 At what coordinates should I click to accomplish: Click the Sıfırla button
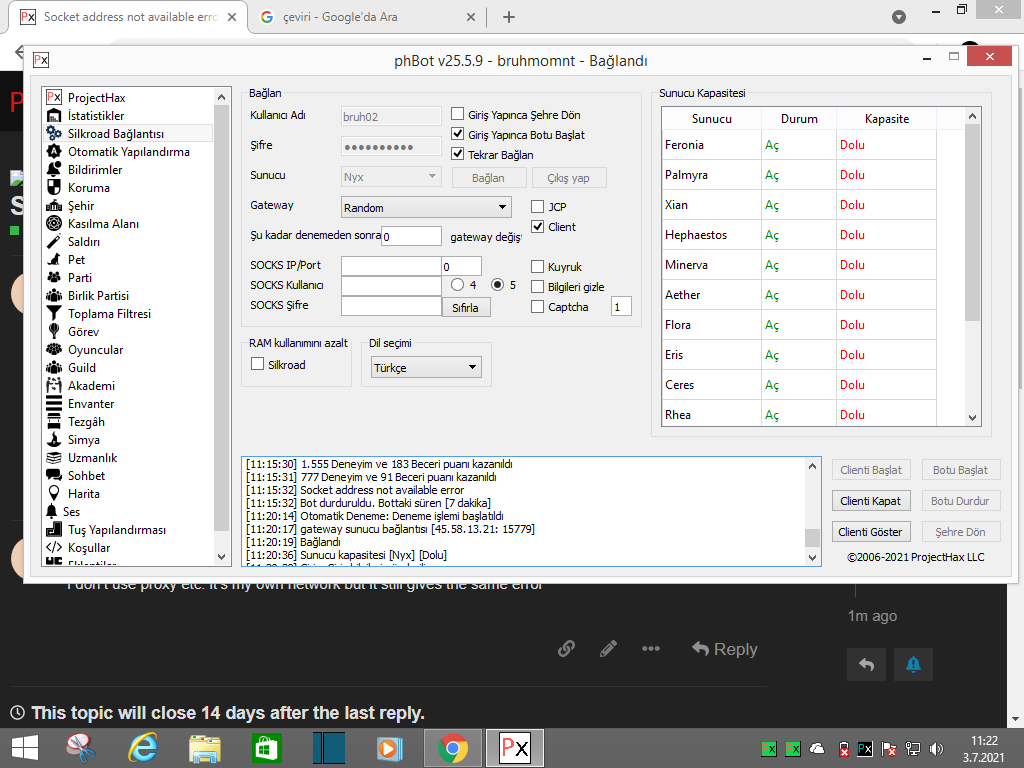pyautogui.click(x=466, y=307)
